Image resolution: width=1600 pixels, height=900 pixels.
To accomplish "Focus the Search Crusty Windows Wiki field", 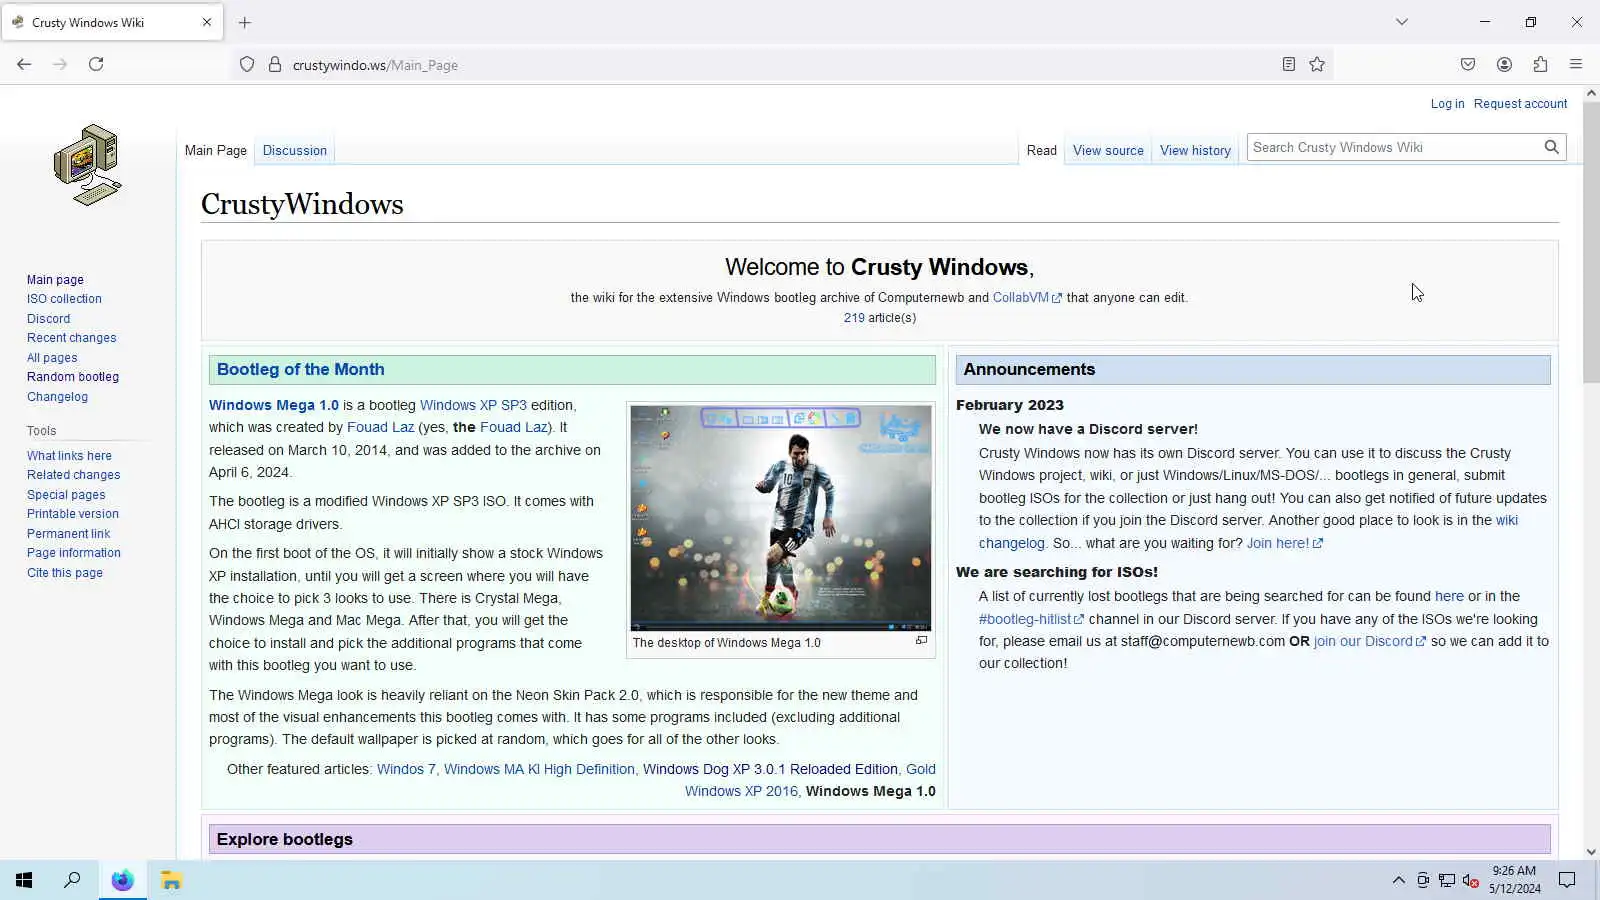I will [1395, 147].
